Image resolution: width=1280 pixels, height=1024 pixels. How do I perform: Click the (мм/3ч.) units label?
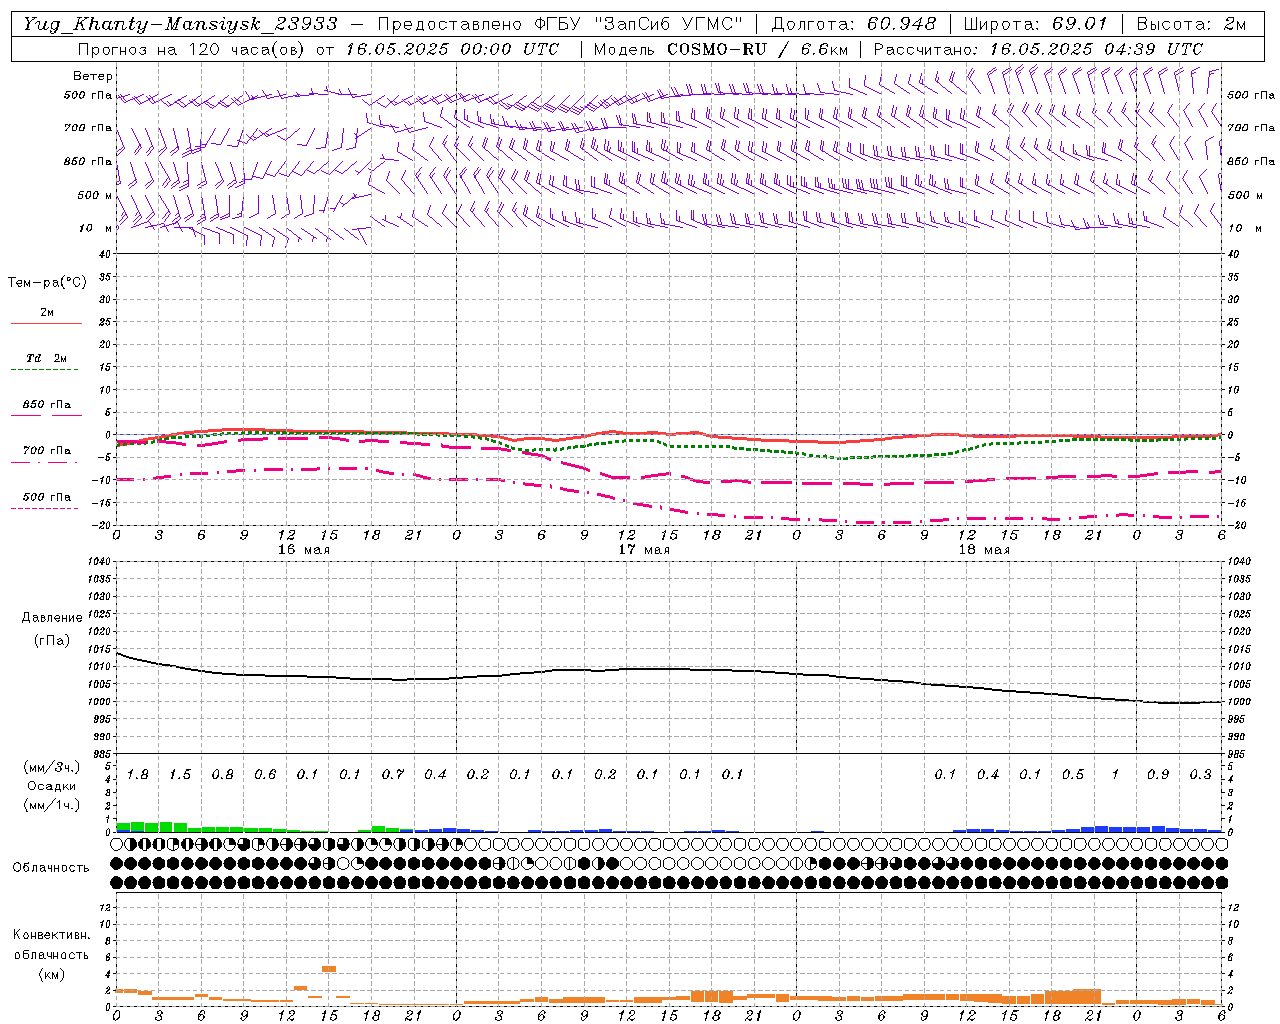pos(52,767)
